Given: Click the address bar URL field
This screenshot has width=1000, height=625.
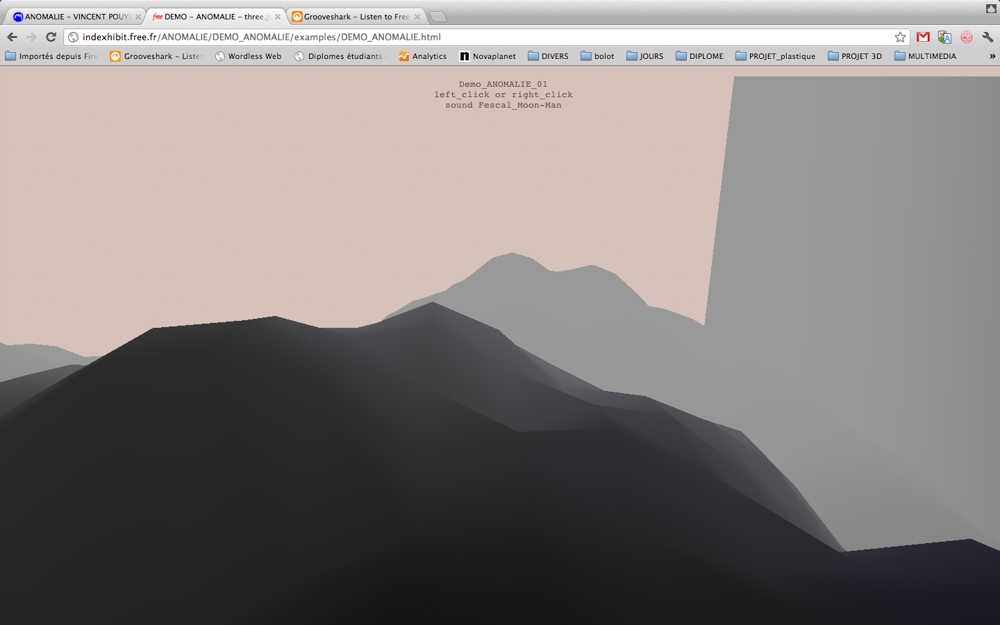Looking at the screenshot, I should click(x=480, y=37).
